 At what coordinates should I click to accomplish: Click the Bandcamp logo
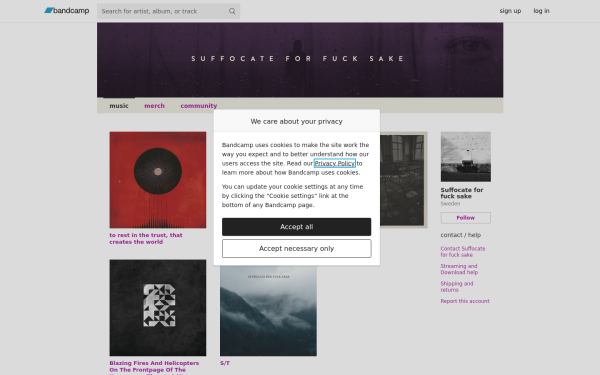(67, 11)
